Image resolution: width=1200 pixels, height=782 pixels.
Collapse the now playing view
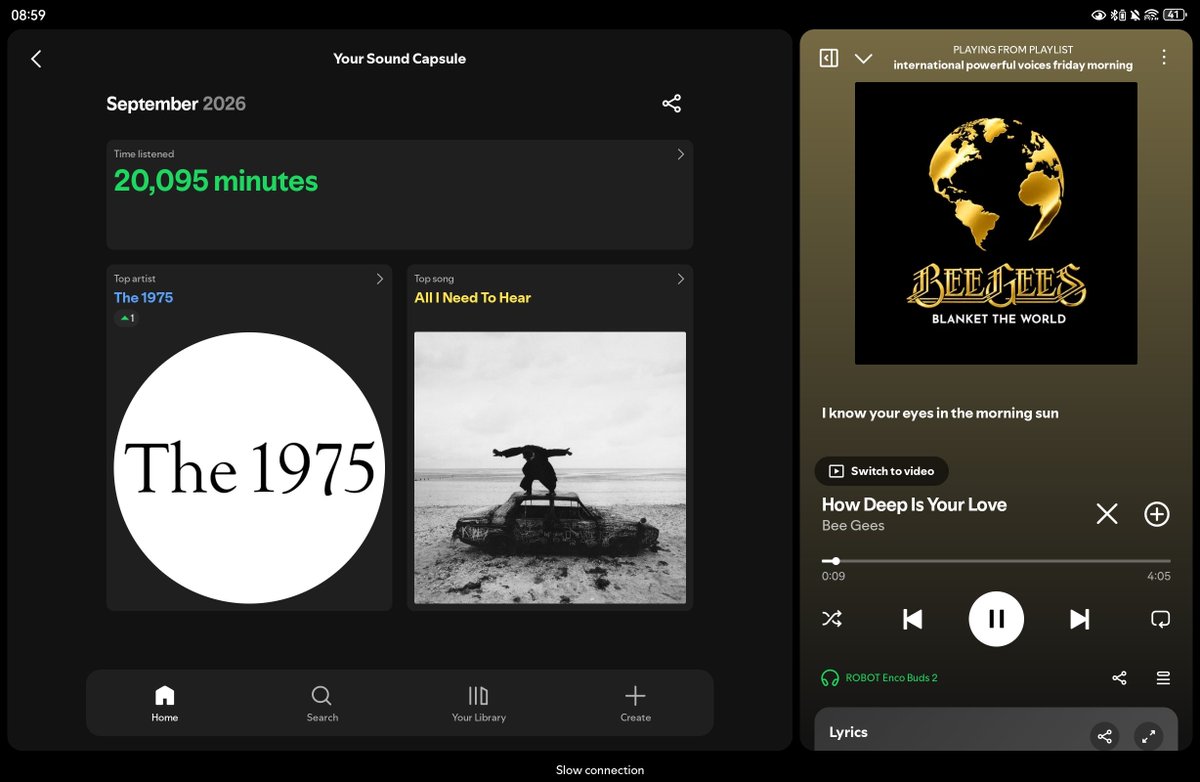[864, 59]
